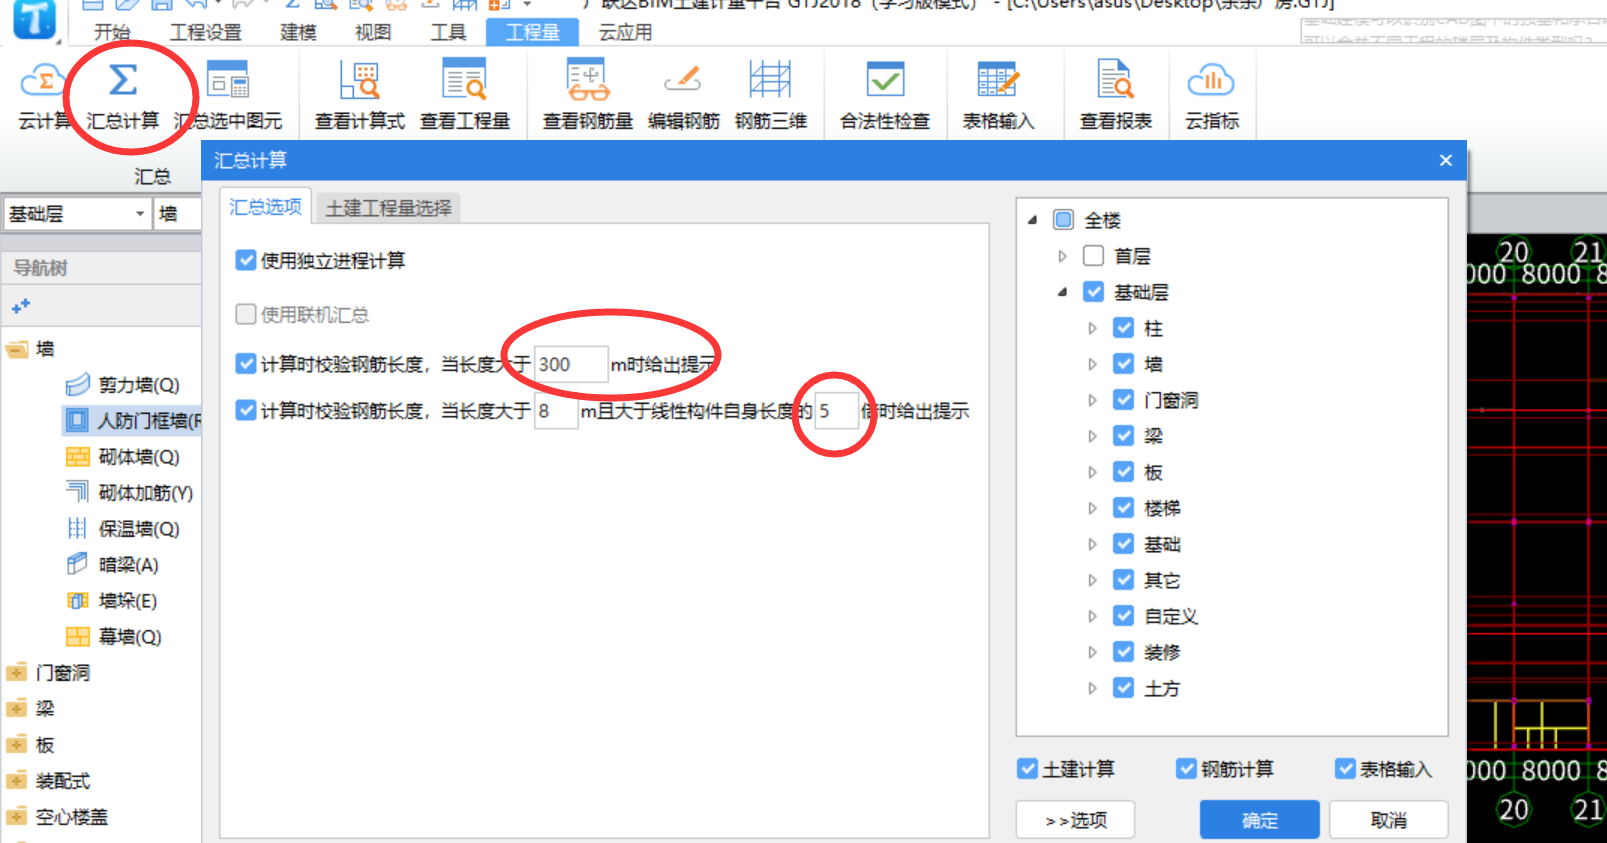Click the >>选项 button
The height and width of the screenshot is (843, 1607).
1075,820
